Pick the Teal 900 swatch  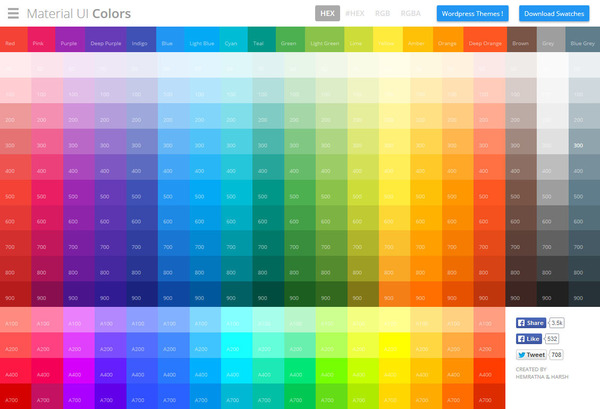[268, 294]
